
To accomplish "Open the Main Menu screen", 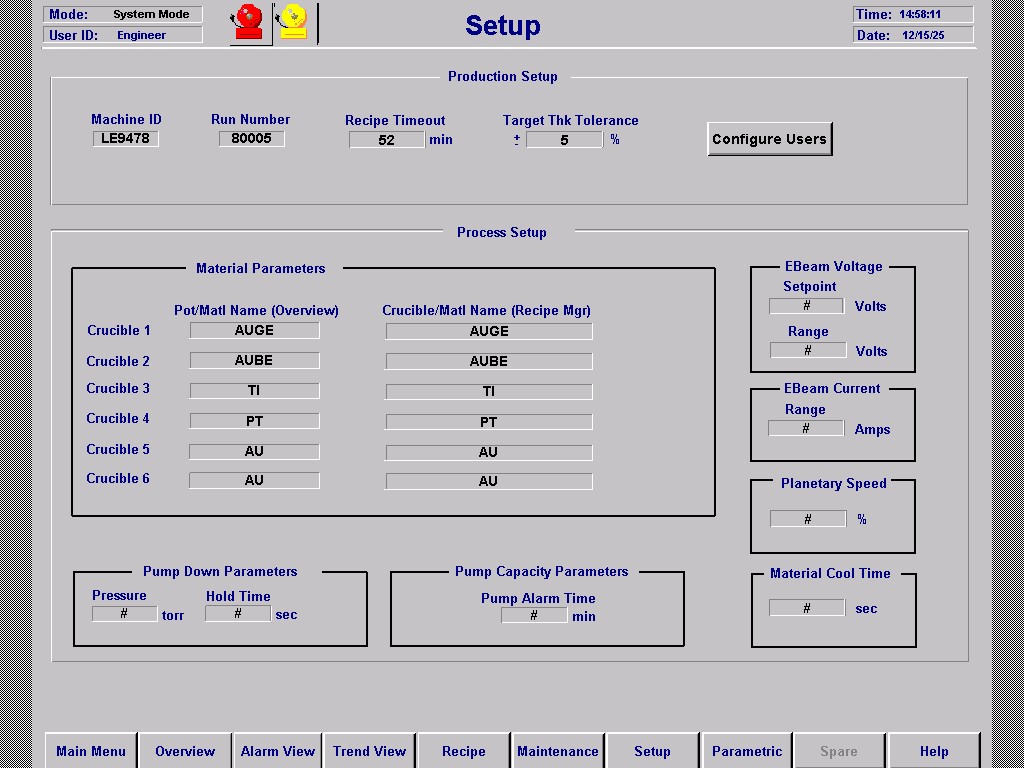I will pos(91,751).
